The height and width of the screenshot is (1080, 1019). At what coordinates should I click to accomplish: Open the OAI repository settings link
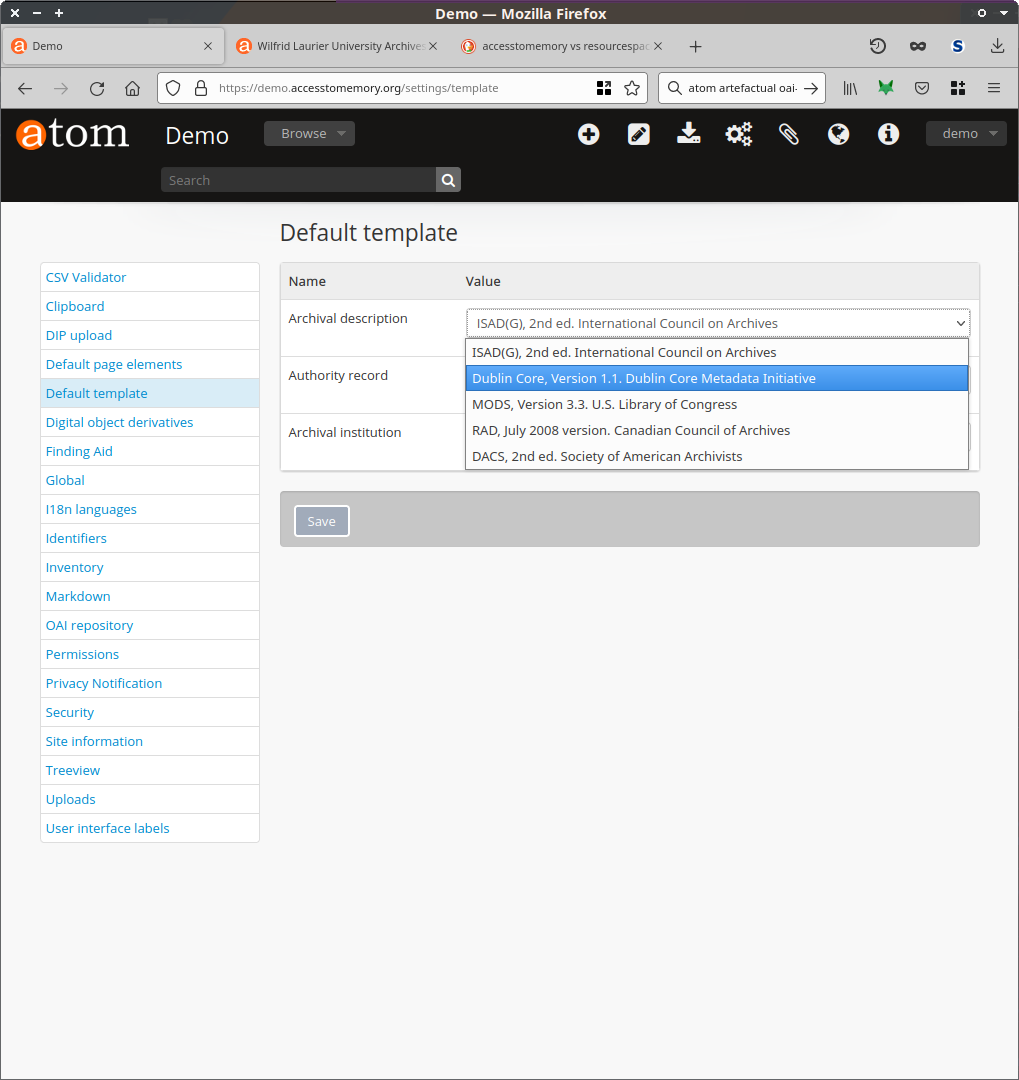(89, 625)
